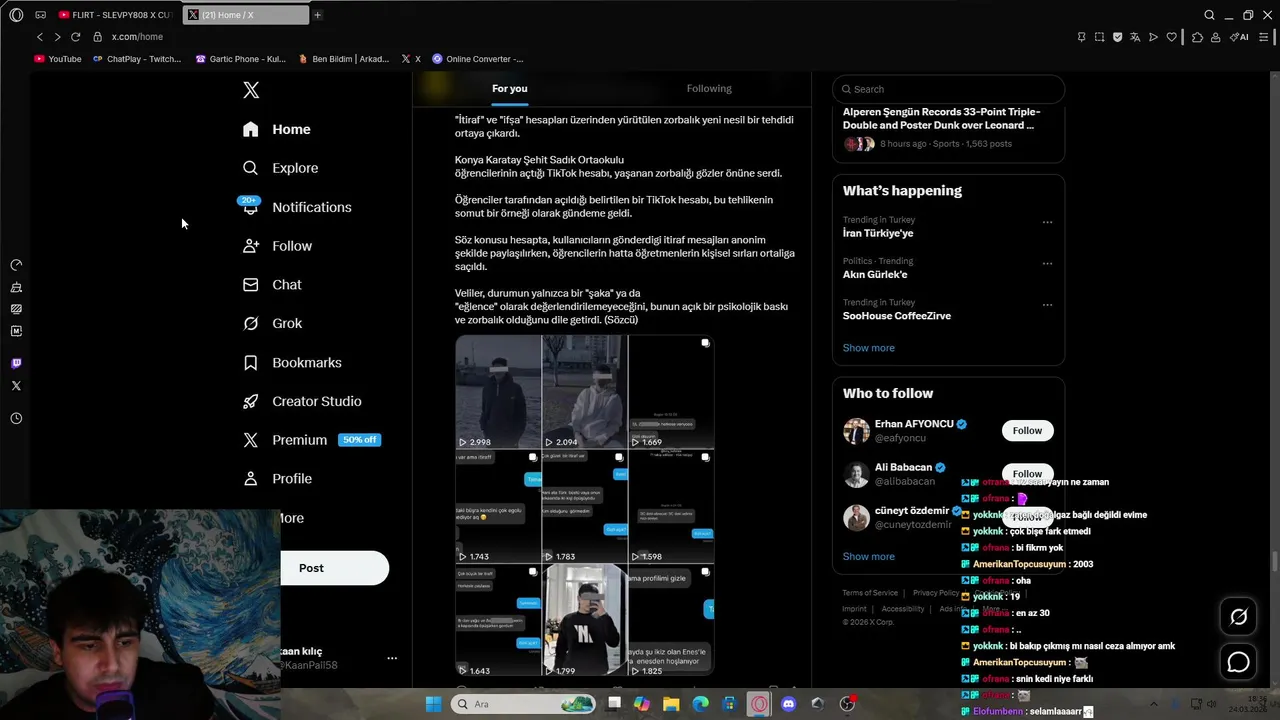This screenshot has height=720, width=1280.
Task: Switch to the Following tab
Action: 709,88
